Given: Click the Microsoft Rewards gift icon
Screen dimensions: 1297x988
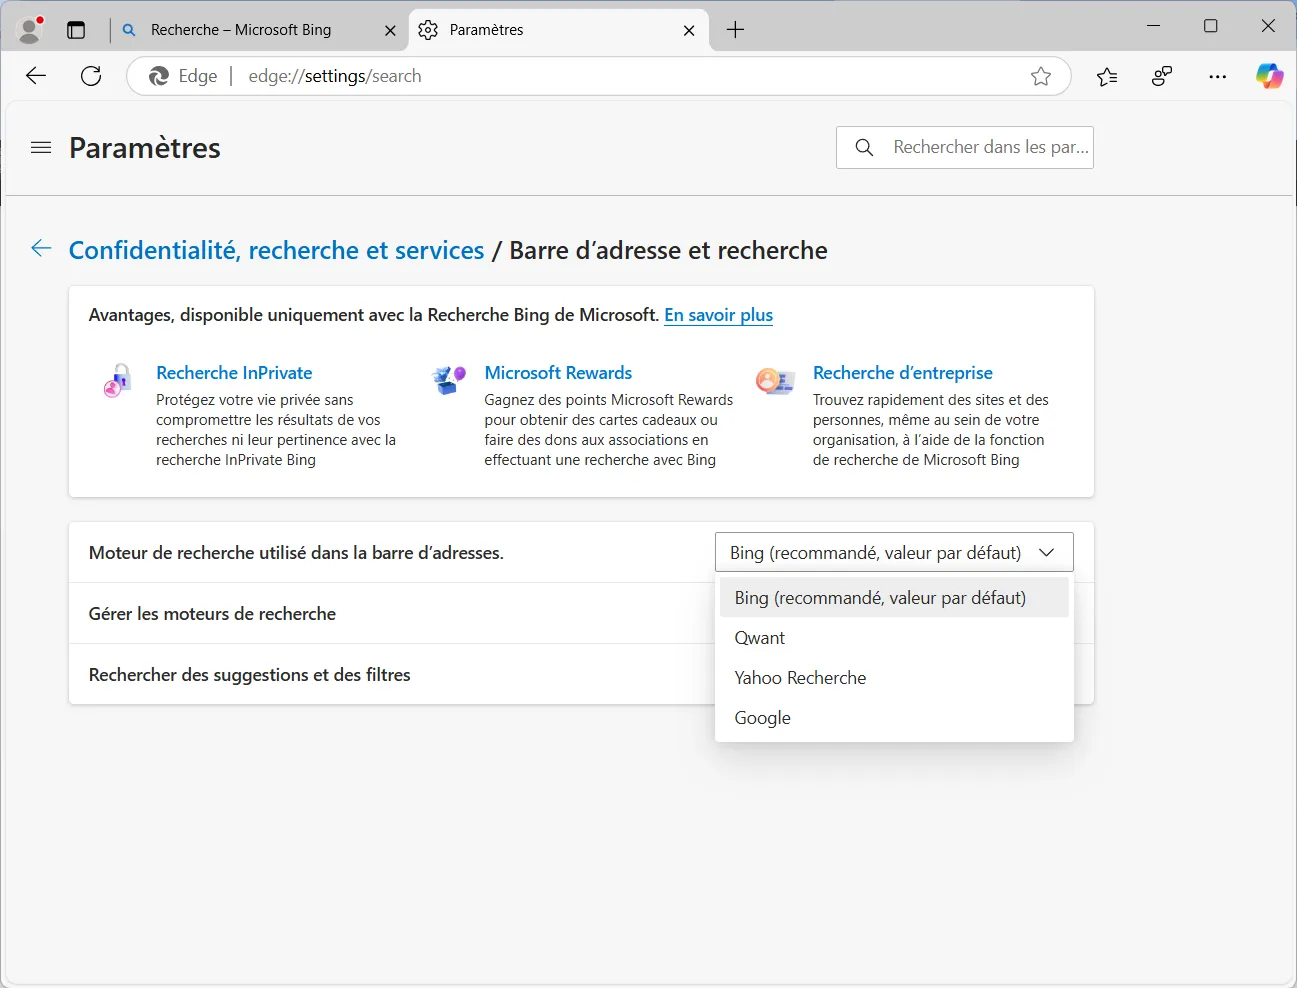Looking at the screenshot, I should 448,380.
